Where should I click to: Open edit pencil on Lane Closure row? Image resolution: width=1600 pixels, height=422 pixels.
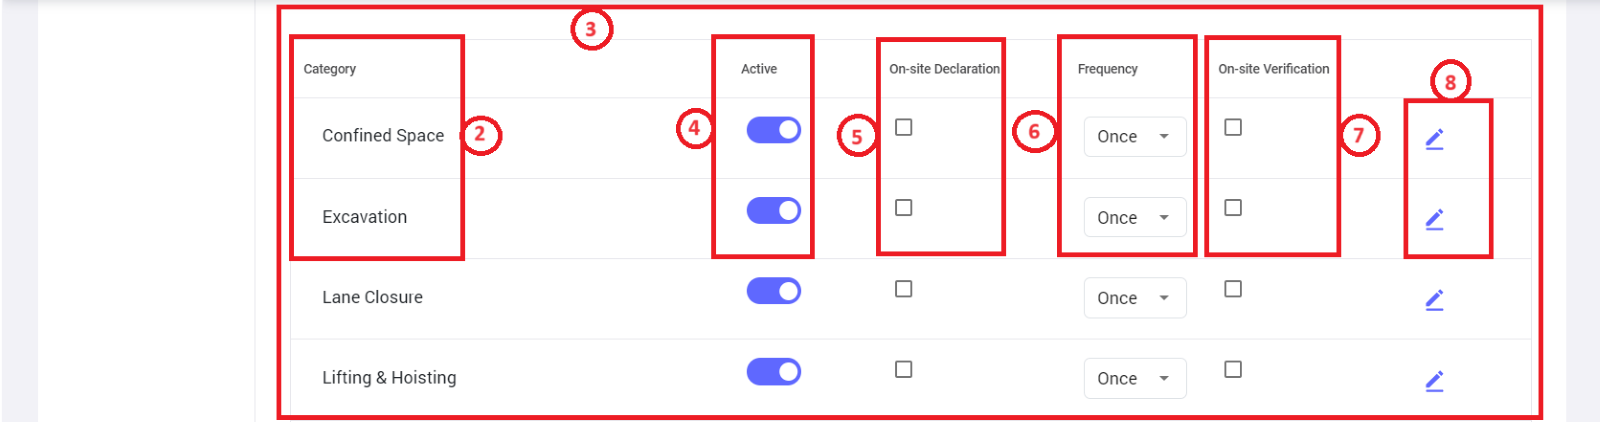tap(1434, 299)
